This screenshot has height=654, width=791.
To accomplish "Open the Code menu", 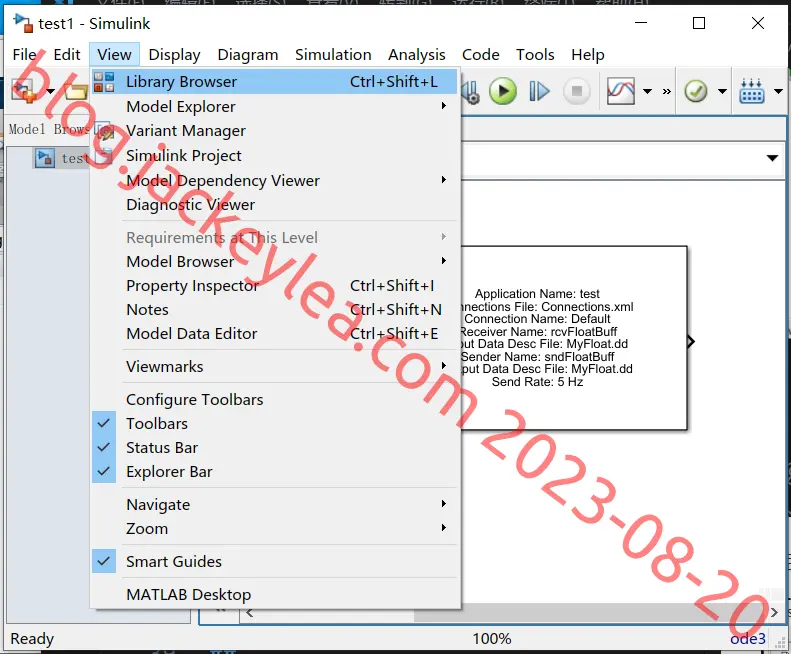I will 480,54.
